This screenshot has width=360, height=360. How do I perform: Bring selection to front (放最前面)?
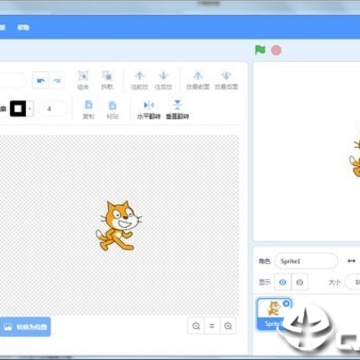[x=198, y=80]
